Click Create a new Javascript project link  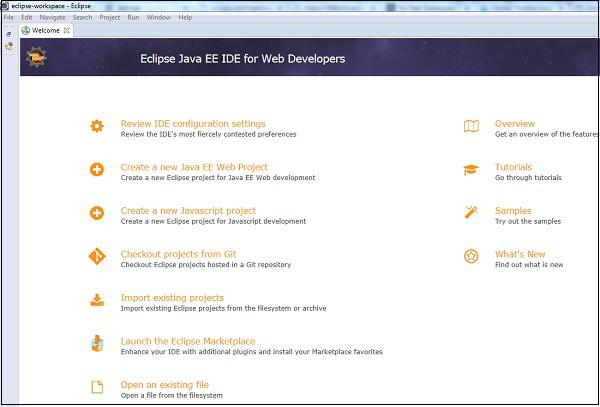188,211
